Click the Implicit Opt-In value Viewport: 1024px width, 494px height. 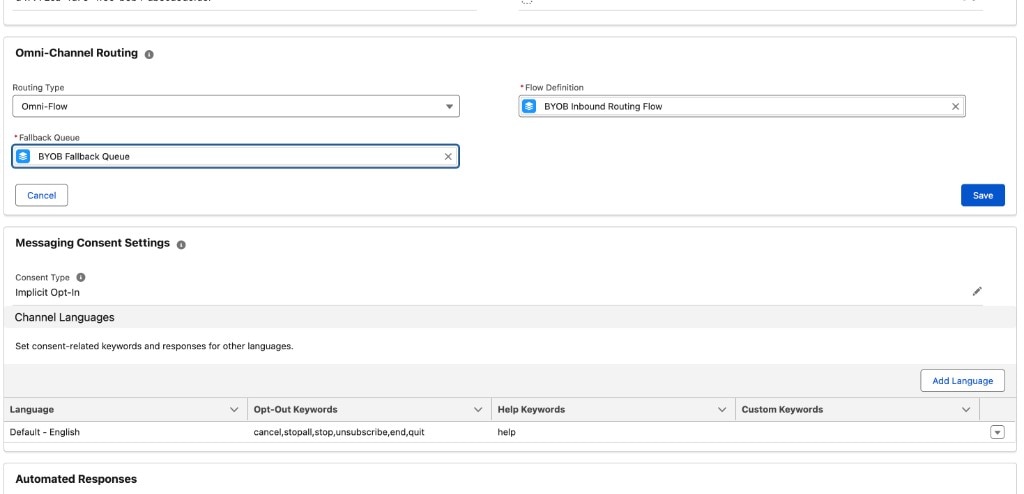point(48,293)
